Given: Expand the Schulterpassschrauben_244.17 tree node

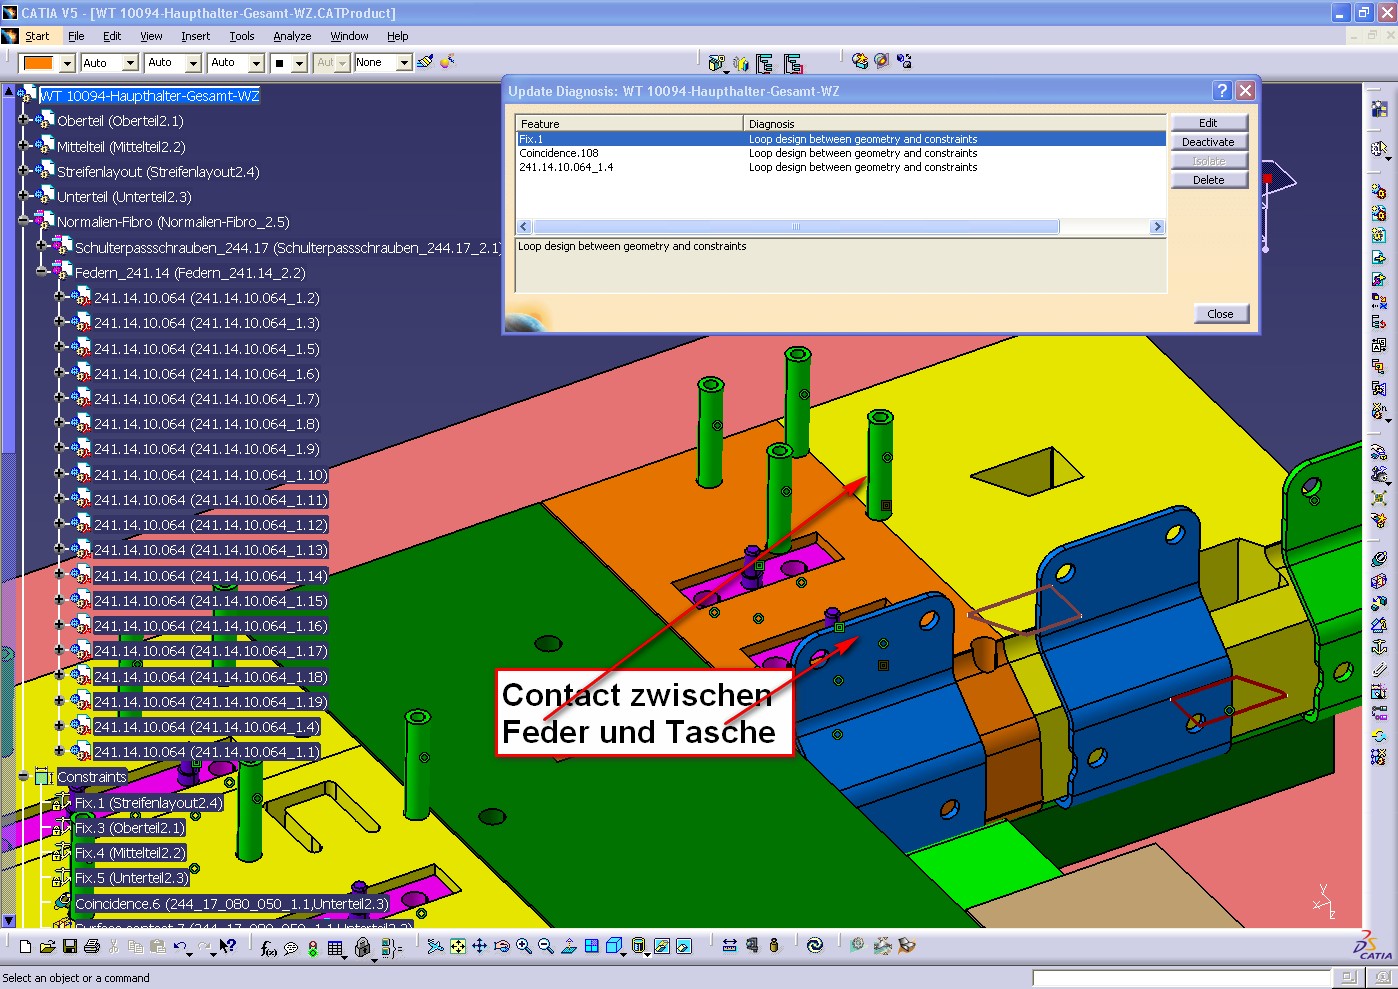Looking at the screenshot, I should [41, 245].
